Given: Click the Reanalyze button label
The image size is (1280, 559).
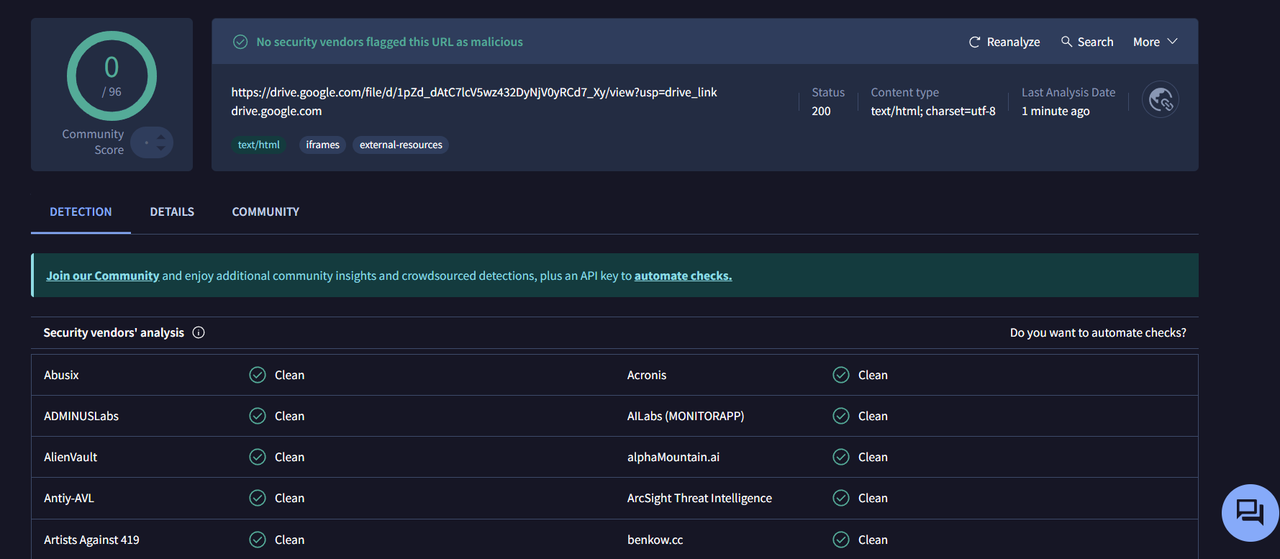Looking at the screenshot, I should point(1013,42).
